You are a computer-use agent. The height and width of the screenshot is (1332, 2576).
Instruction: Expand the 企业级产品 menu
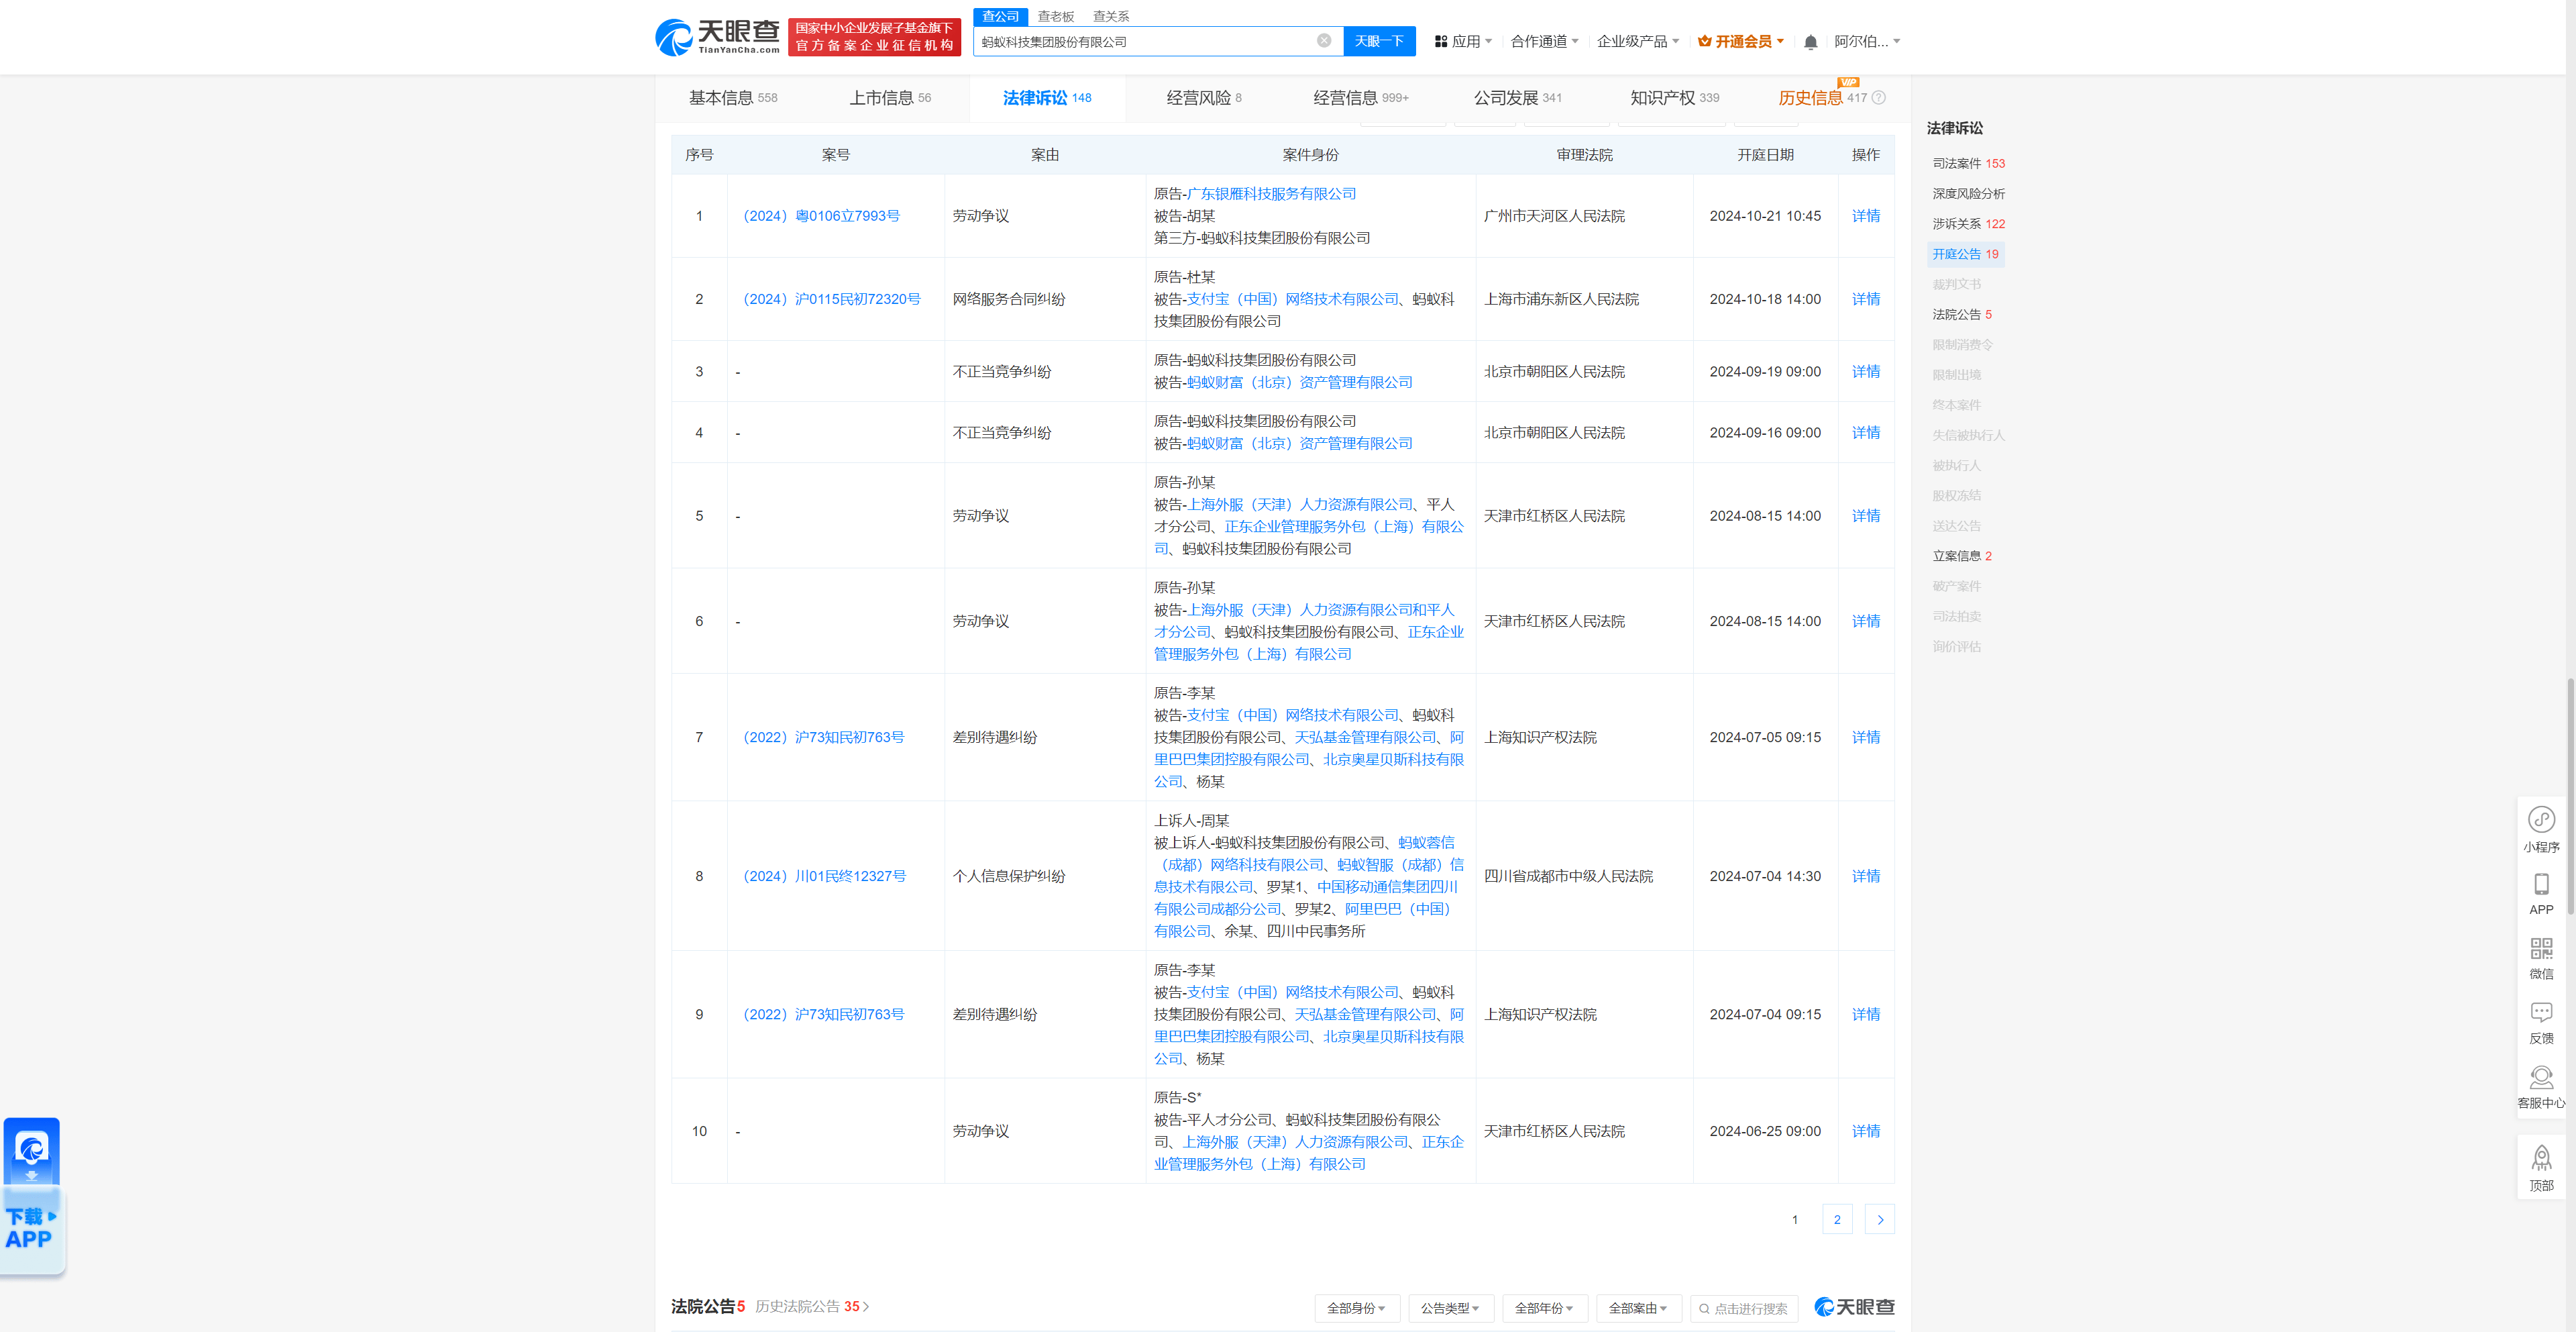pyautogui.click(x=1637, y=41)
